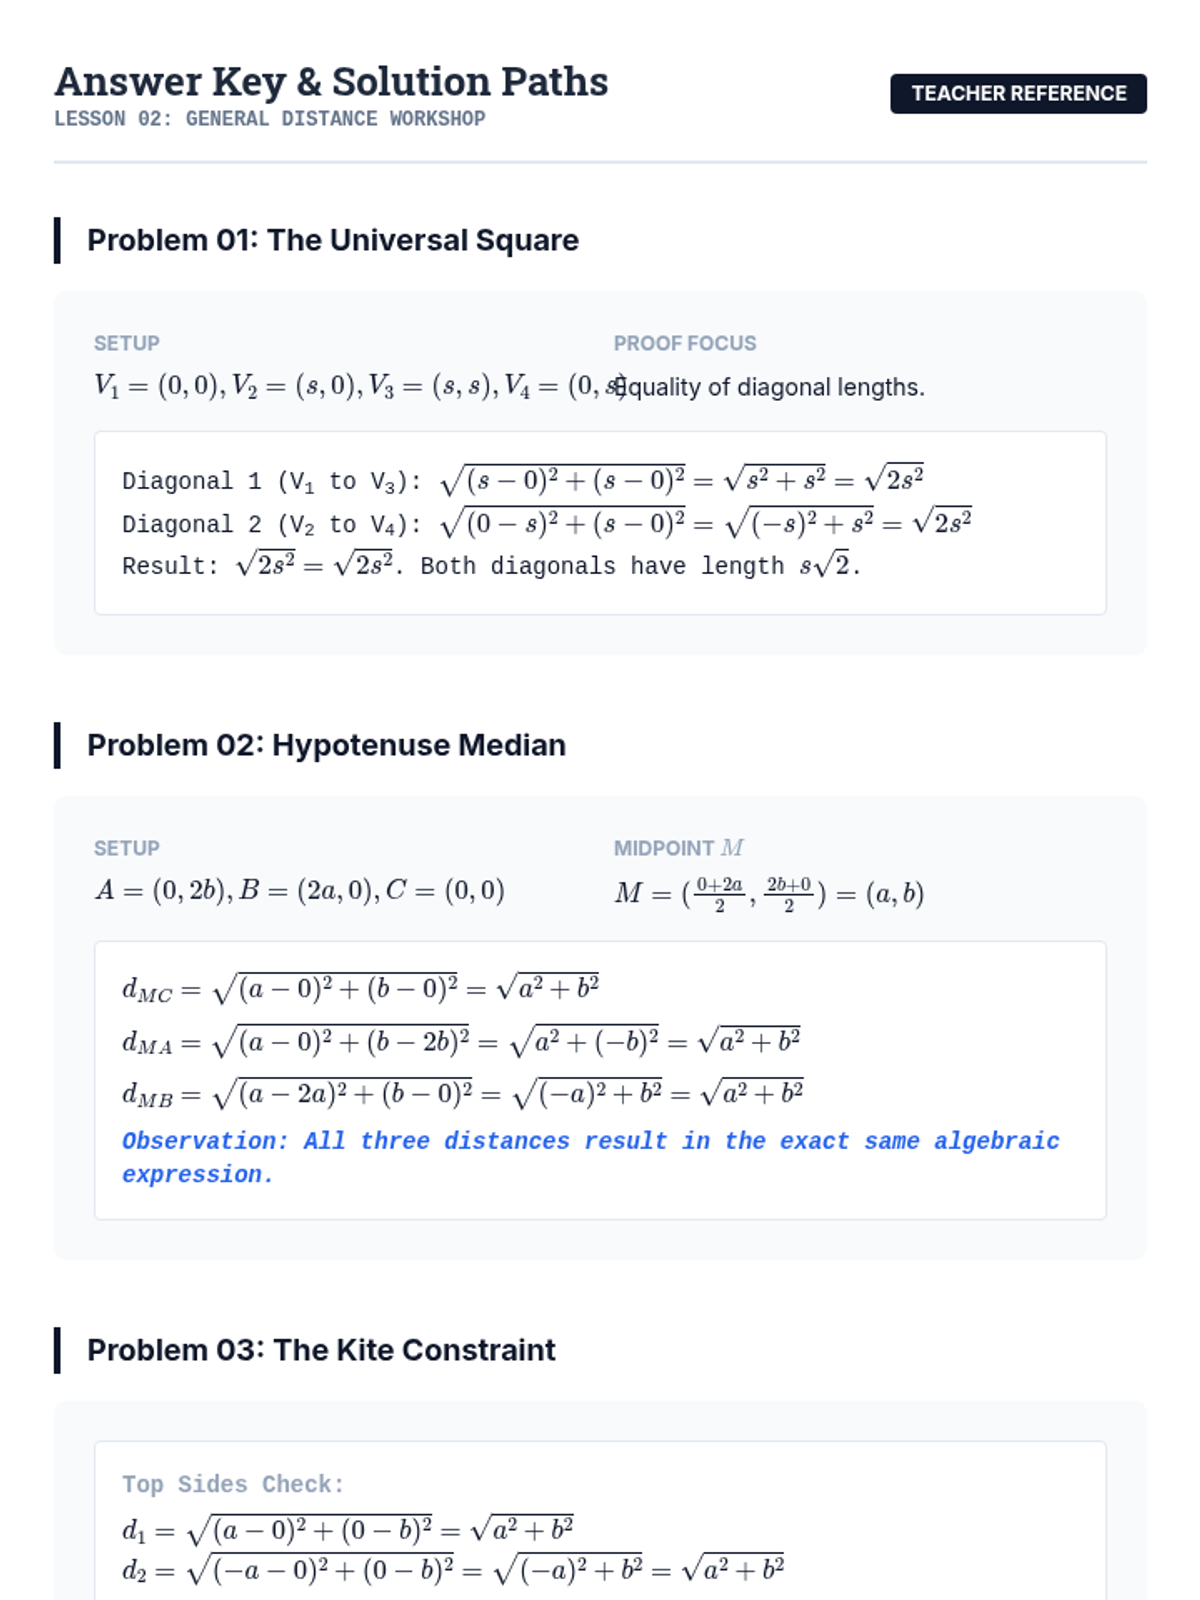Click the blue Observation note text
The height and width of the screenshot is (1600, 1200).
(x=590, y=1157)
